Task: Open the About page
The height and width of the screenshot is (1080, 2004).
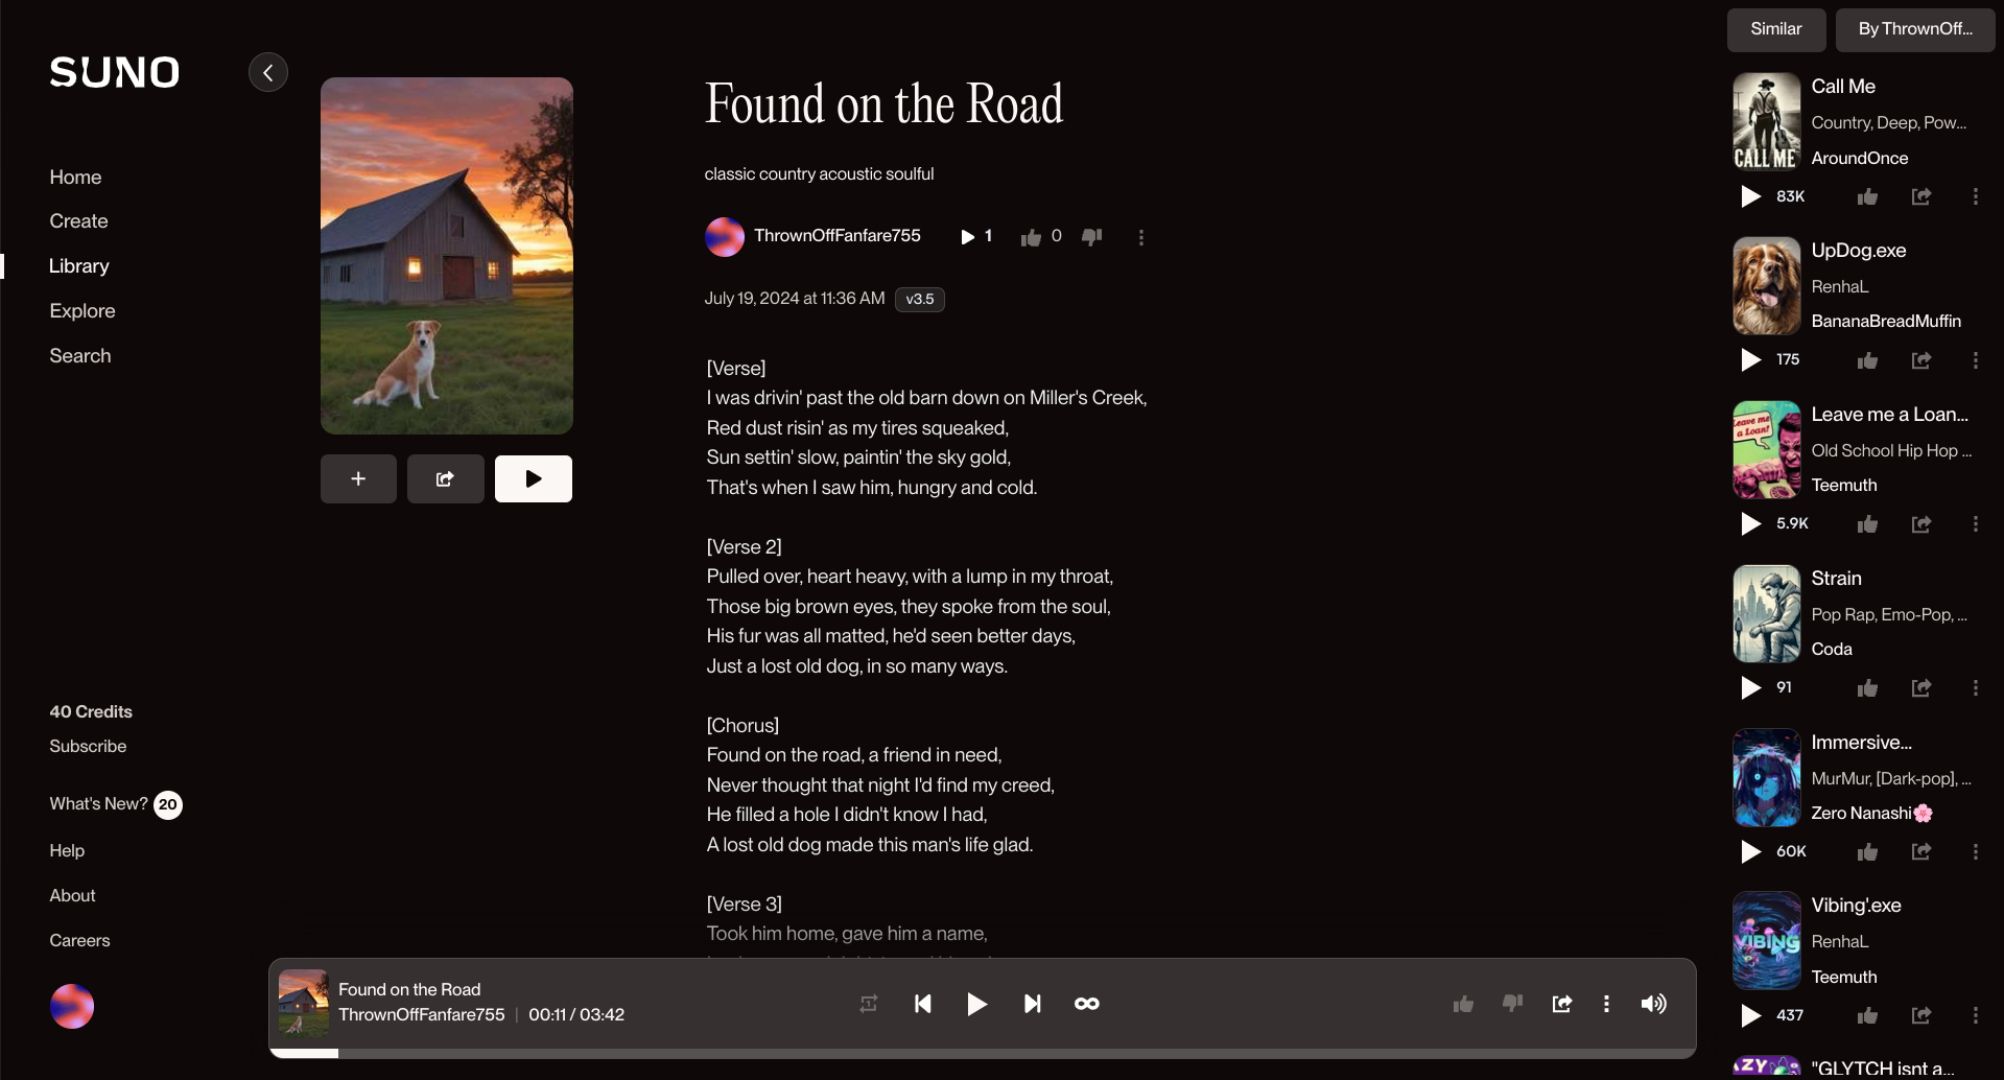Action: [x=73, y=896]
